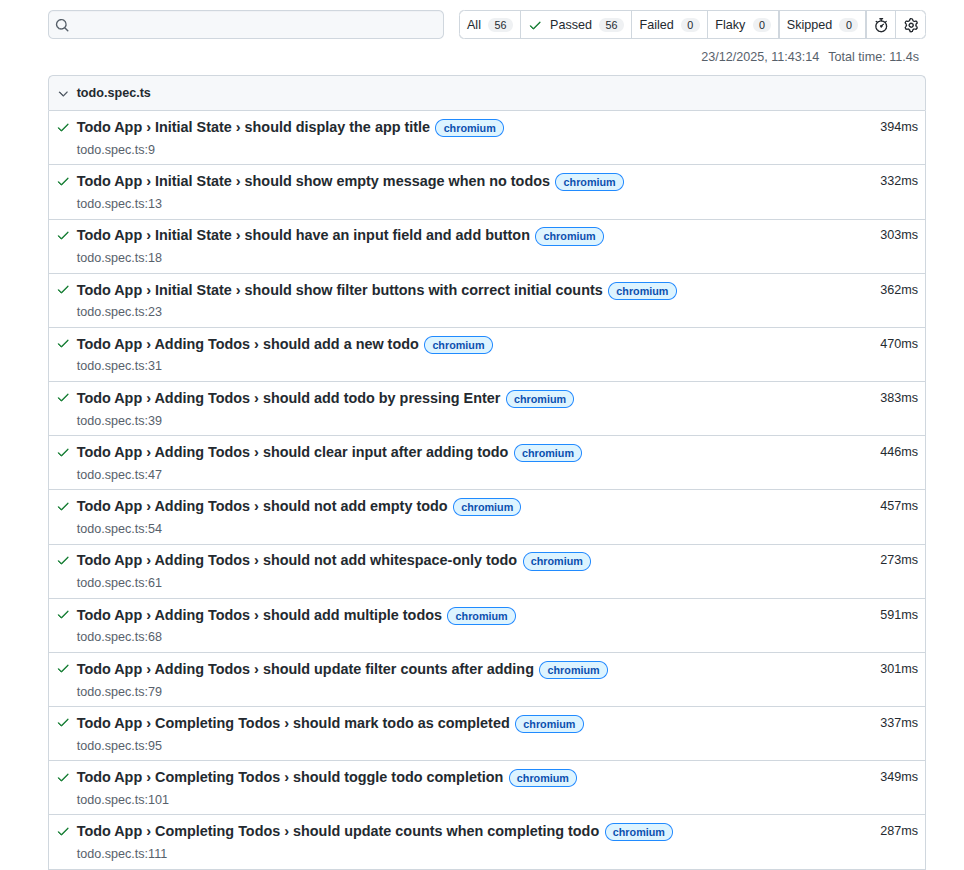
Task: Open 'should update counts when completing todo' test
Action: (x=338, y=831)
